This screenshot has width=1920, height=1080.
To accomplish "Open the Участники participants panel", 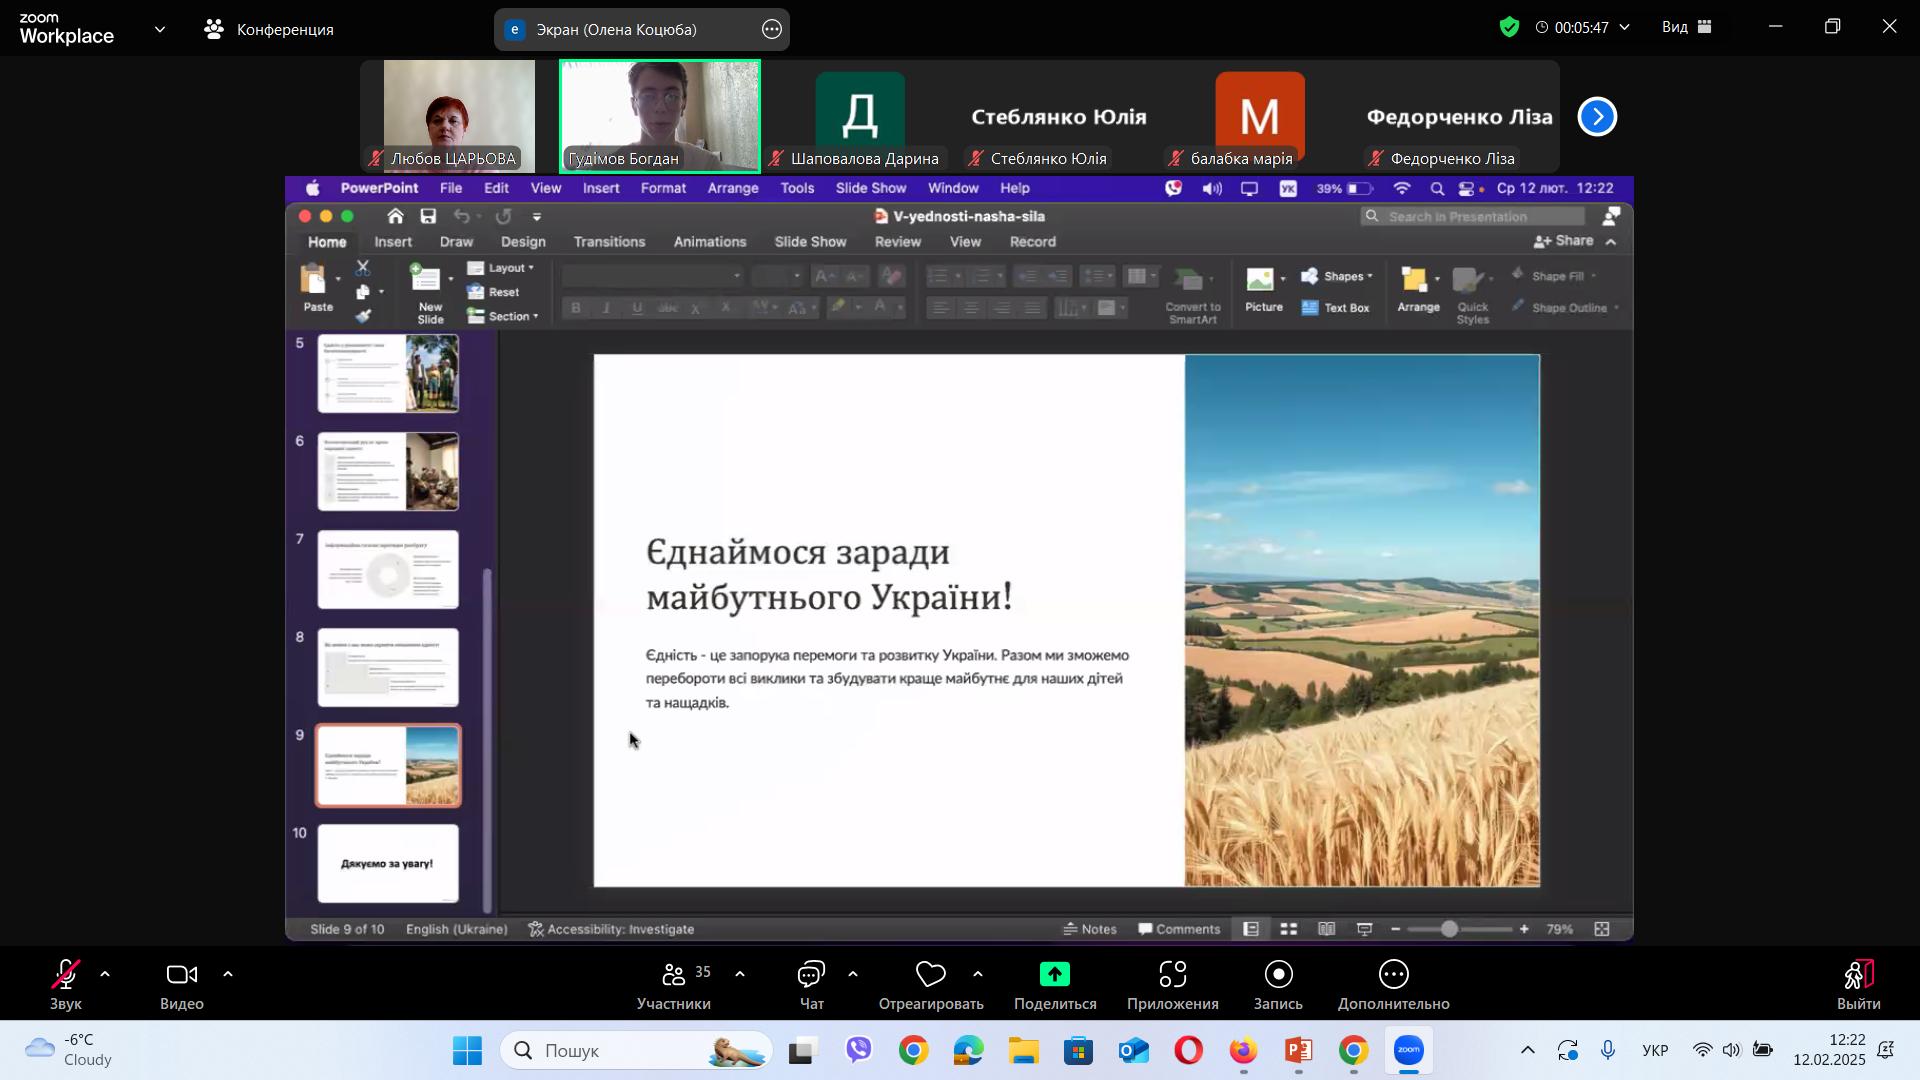I will click(x=674, y=976).
